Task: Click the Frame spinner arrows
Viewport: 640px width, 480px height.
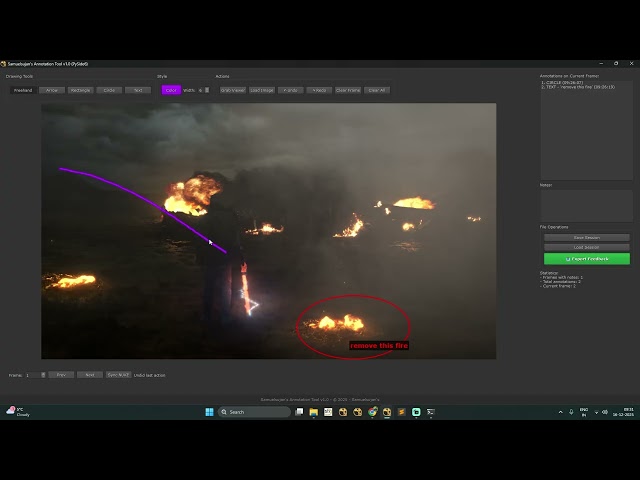Action: pyautogui.click(x=43, y=375)
